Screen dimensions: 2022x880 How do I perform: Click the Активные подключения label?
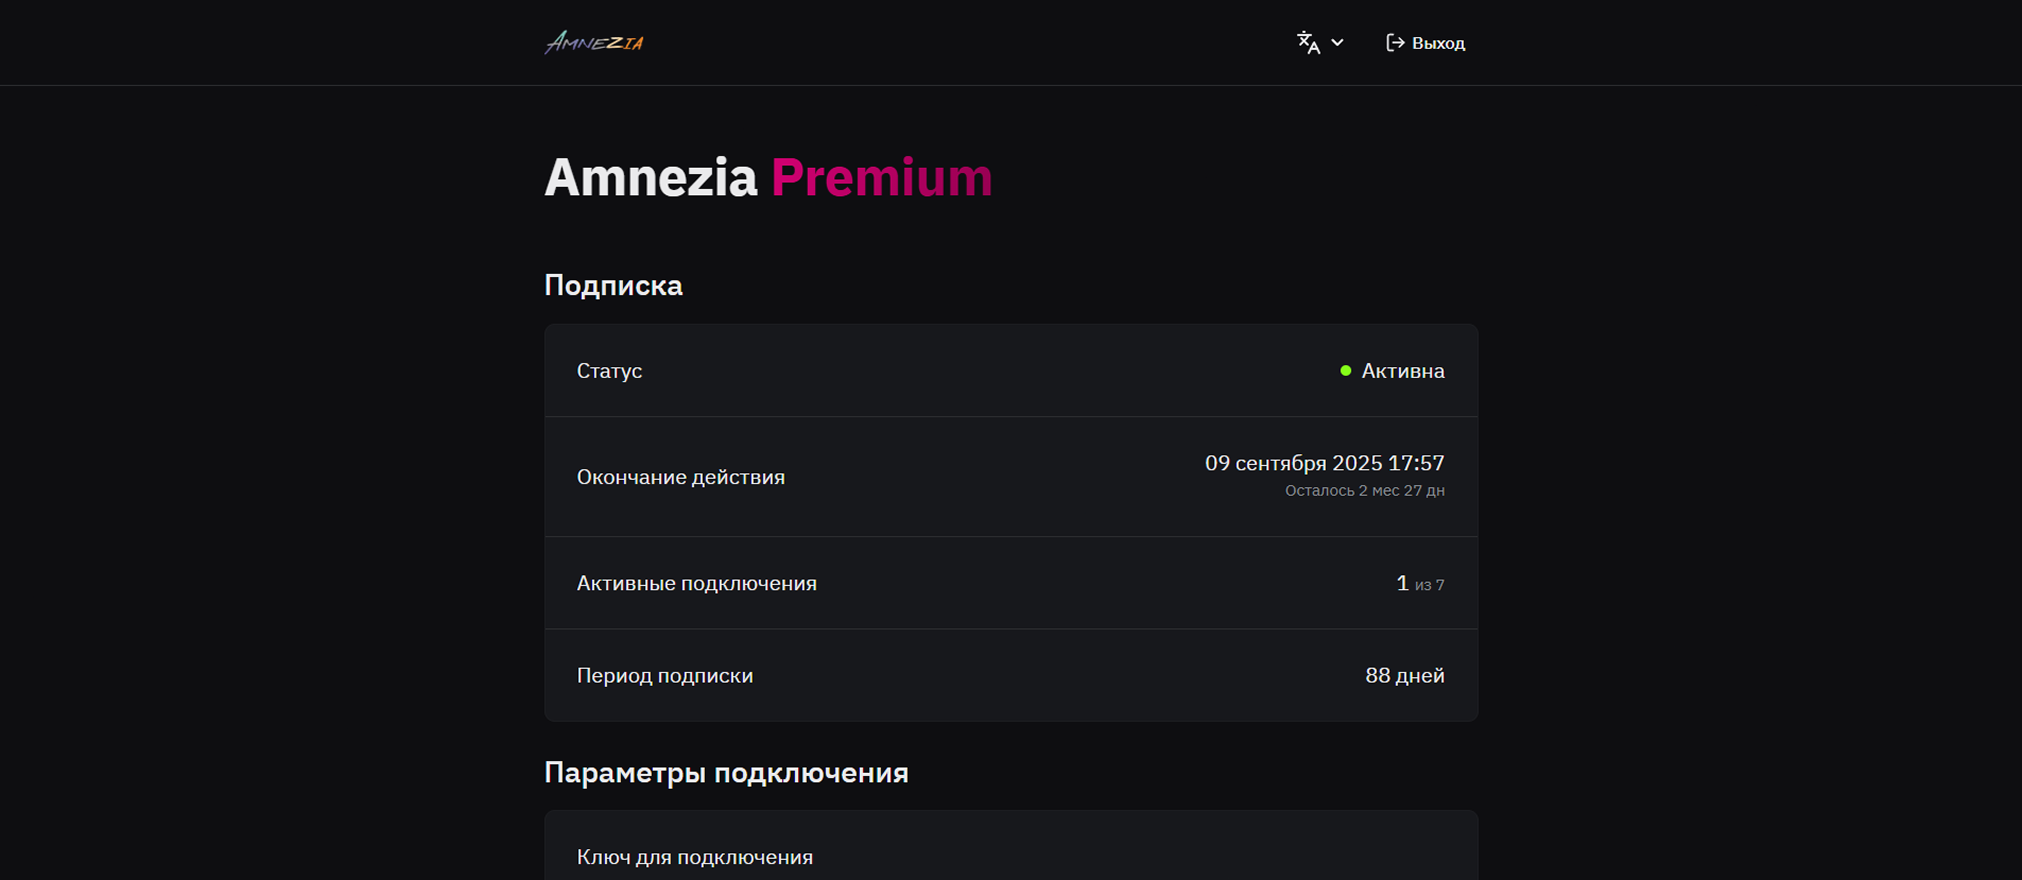tap(696, 583)
